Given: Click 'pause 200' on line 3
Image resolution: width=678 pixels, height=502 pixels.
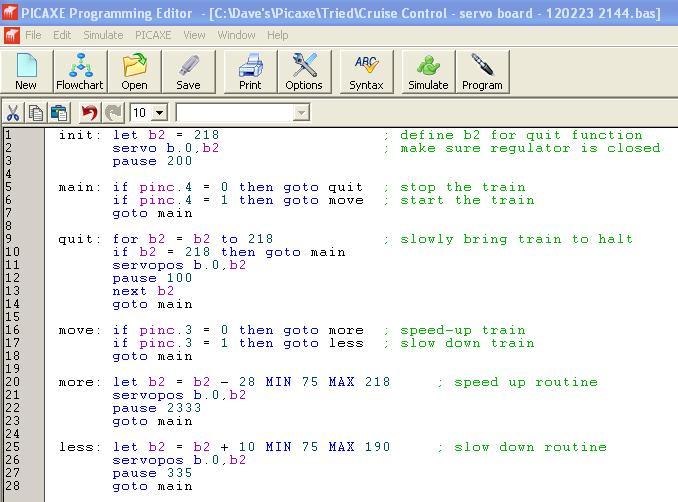Looking at the screenshot, I should pyautogui.click(x=152, y=161).
